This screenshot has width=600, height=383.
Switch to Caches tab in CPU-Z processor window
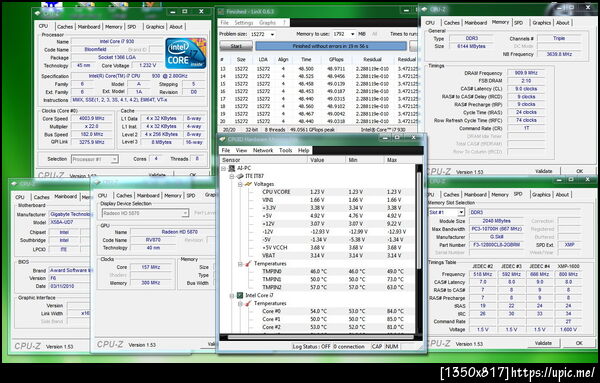coord(65,27)
